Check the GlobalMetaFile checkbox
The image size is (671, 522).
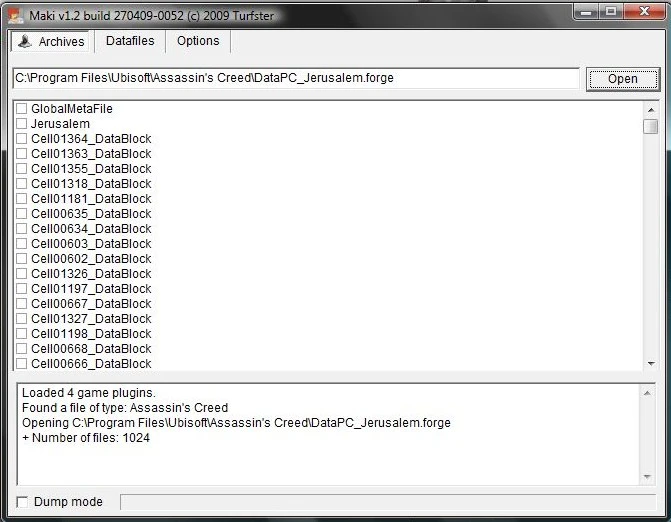(x=21, y=109)
